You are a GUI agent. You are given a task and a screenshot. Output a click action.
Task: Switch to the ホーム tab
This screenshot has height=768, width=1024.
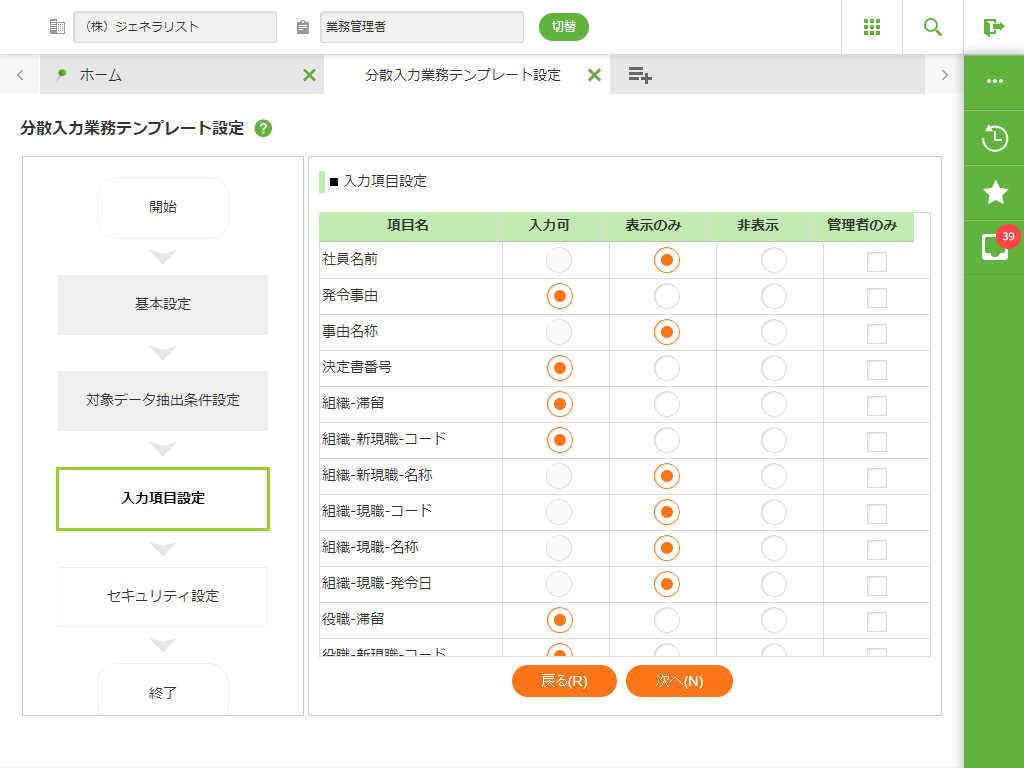pyautogui.click(x=100, y=75)
